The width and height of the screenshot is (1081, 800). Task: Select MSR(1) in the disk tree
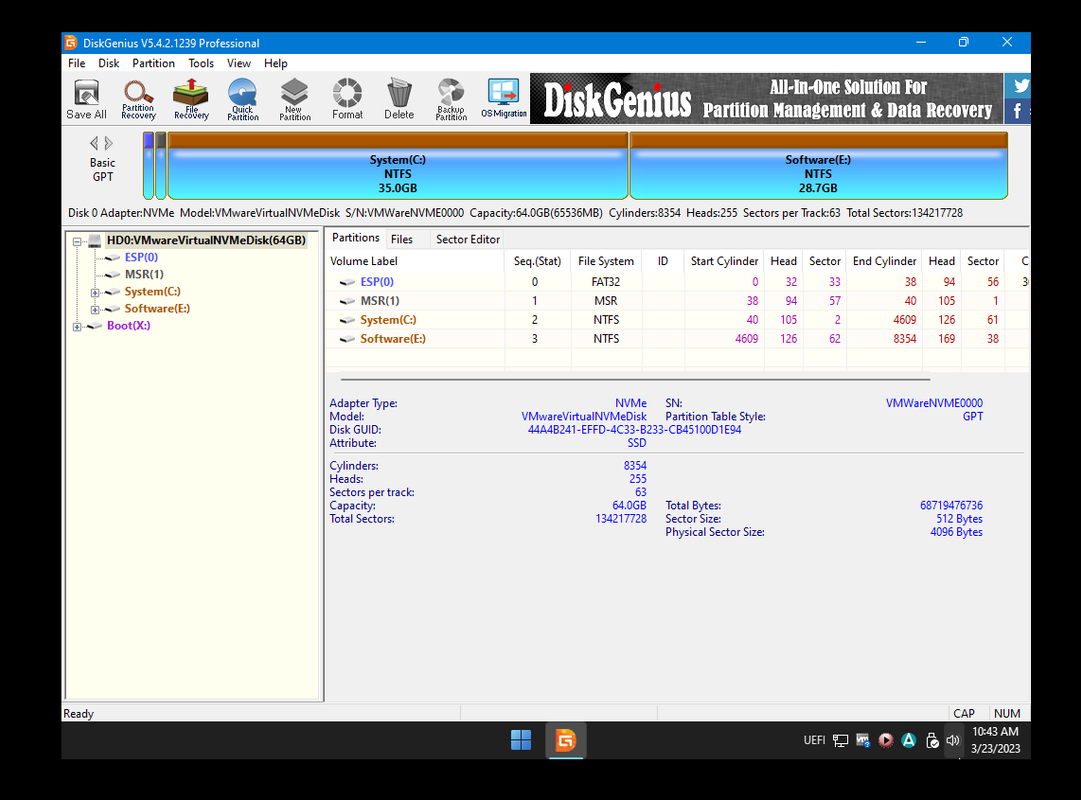(x=143, y=274)
